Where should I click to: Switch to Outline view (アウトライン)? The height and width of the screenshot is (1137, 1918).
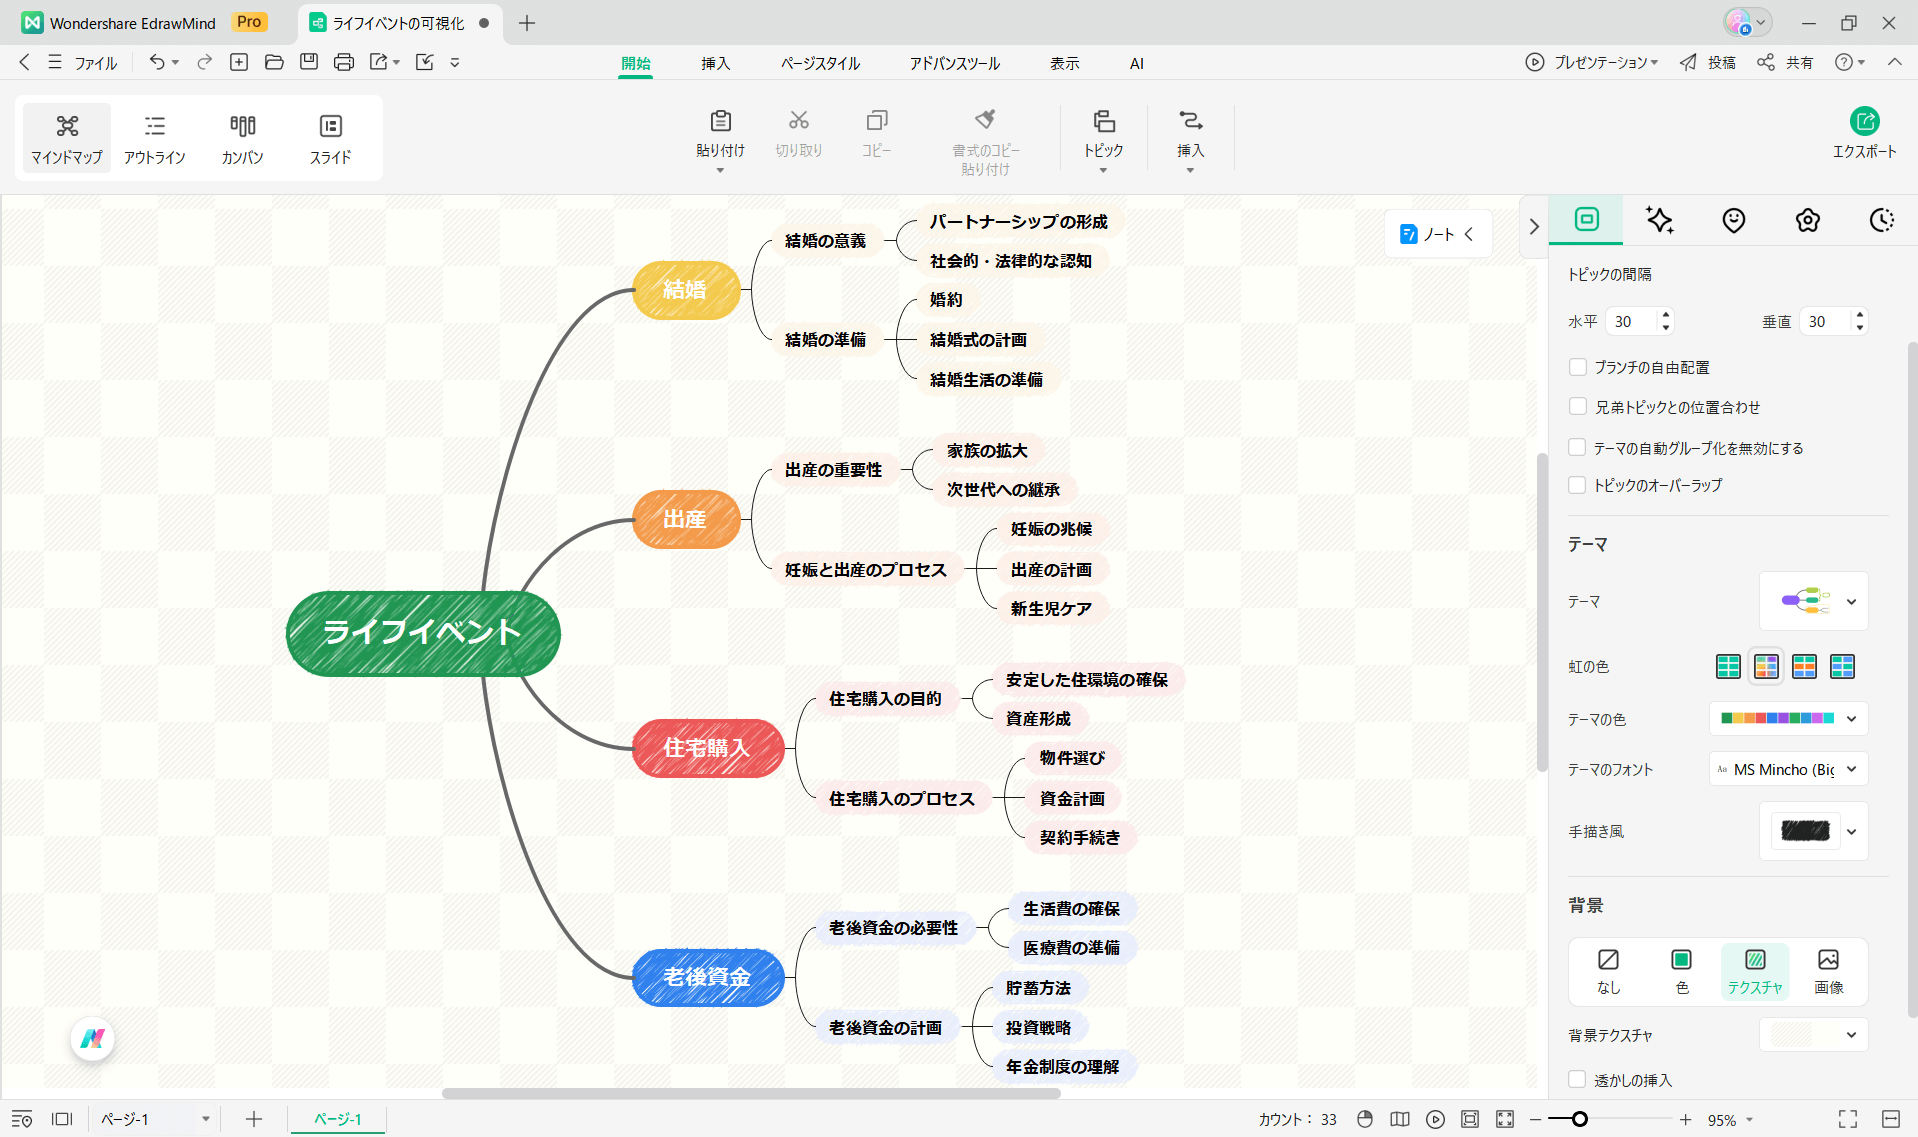pyautogui.click(x=154, y=138)
